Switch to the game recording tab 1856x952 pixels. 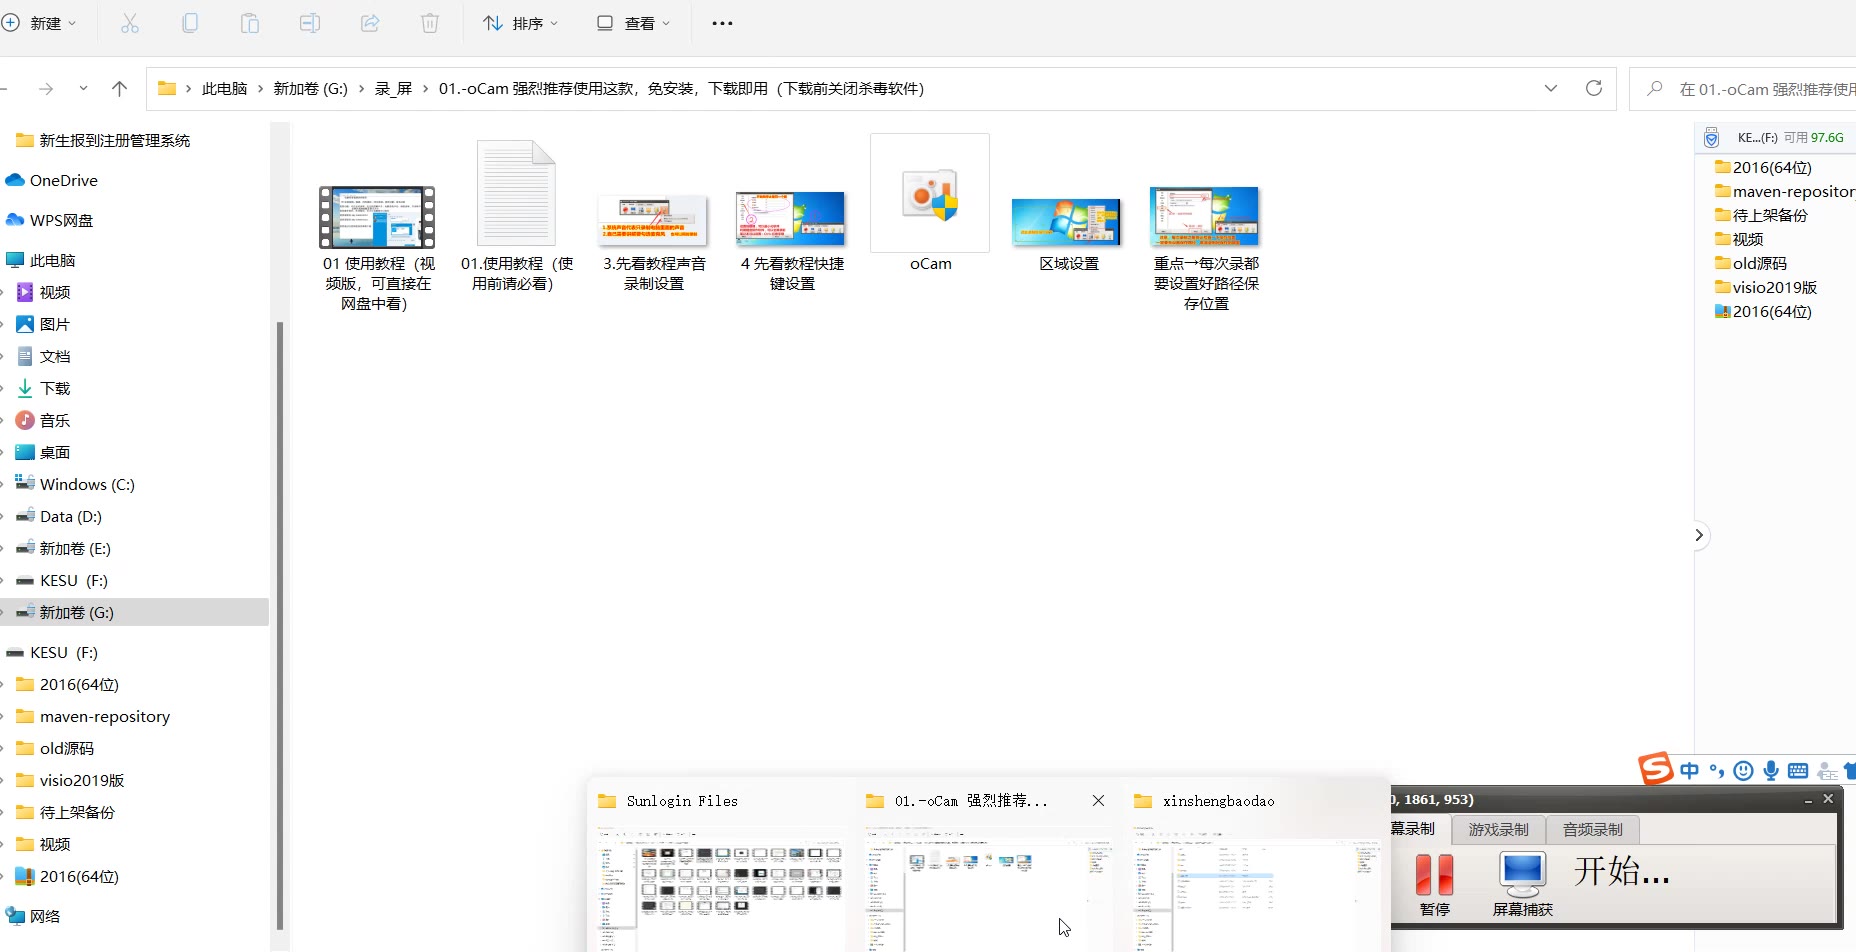(1498, 829)
